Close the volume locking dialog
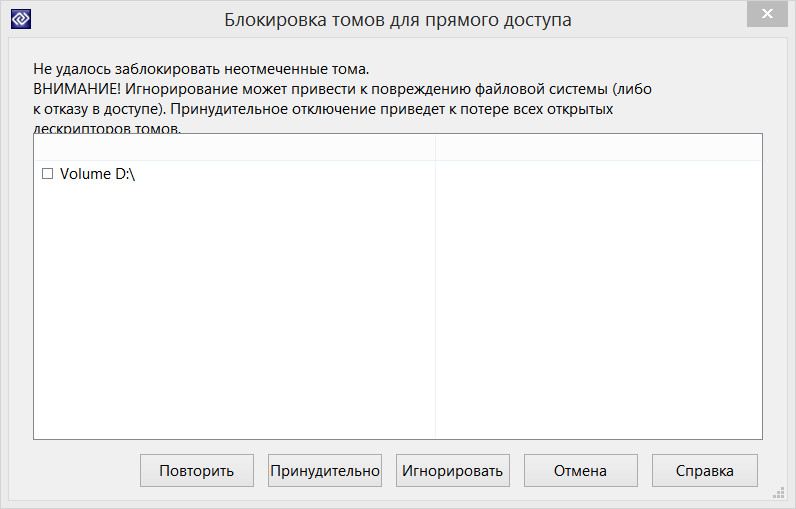This screenshot has width=796, height=509. 767,16
